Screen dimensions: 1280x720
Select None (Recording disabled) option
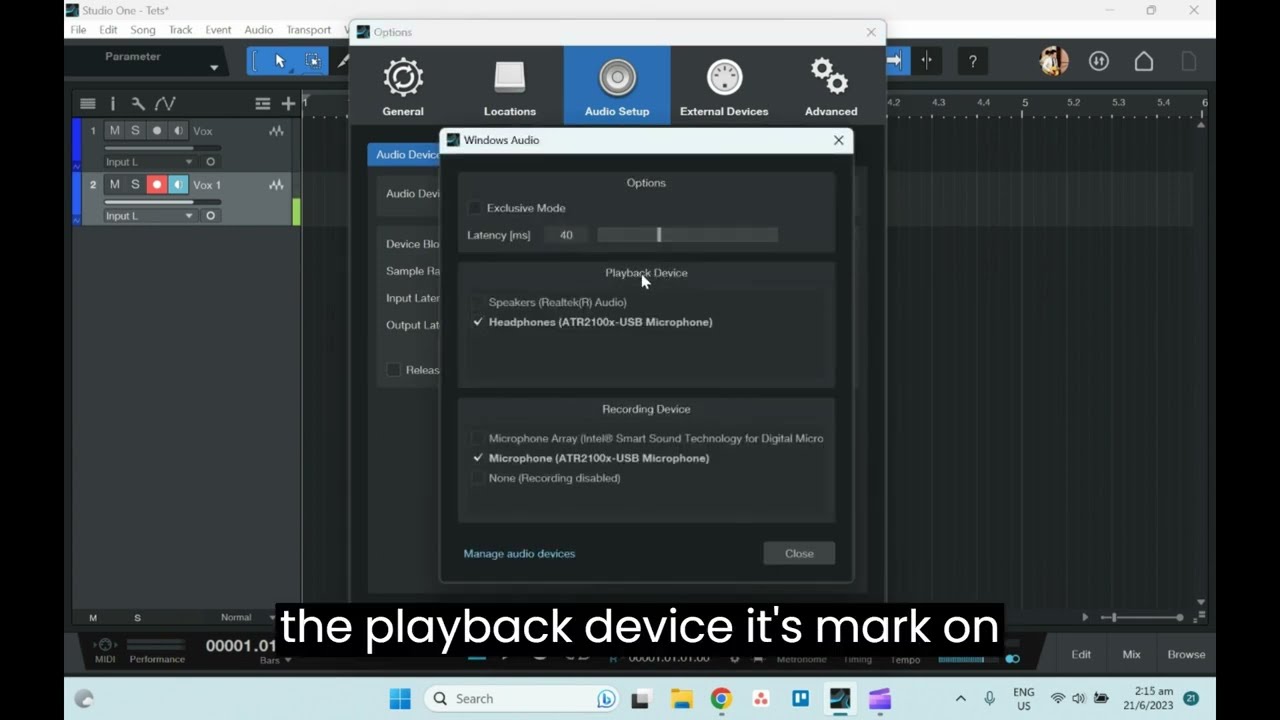coord(554,478)
